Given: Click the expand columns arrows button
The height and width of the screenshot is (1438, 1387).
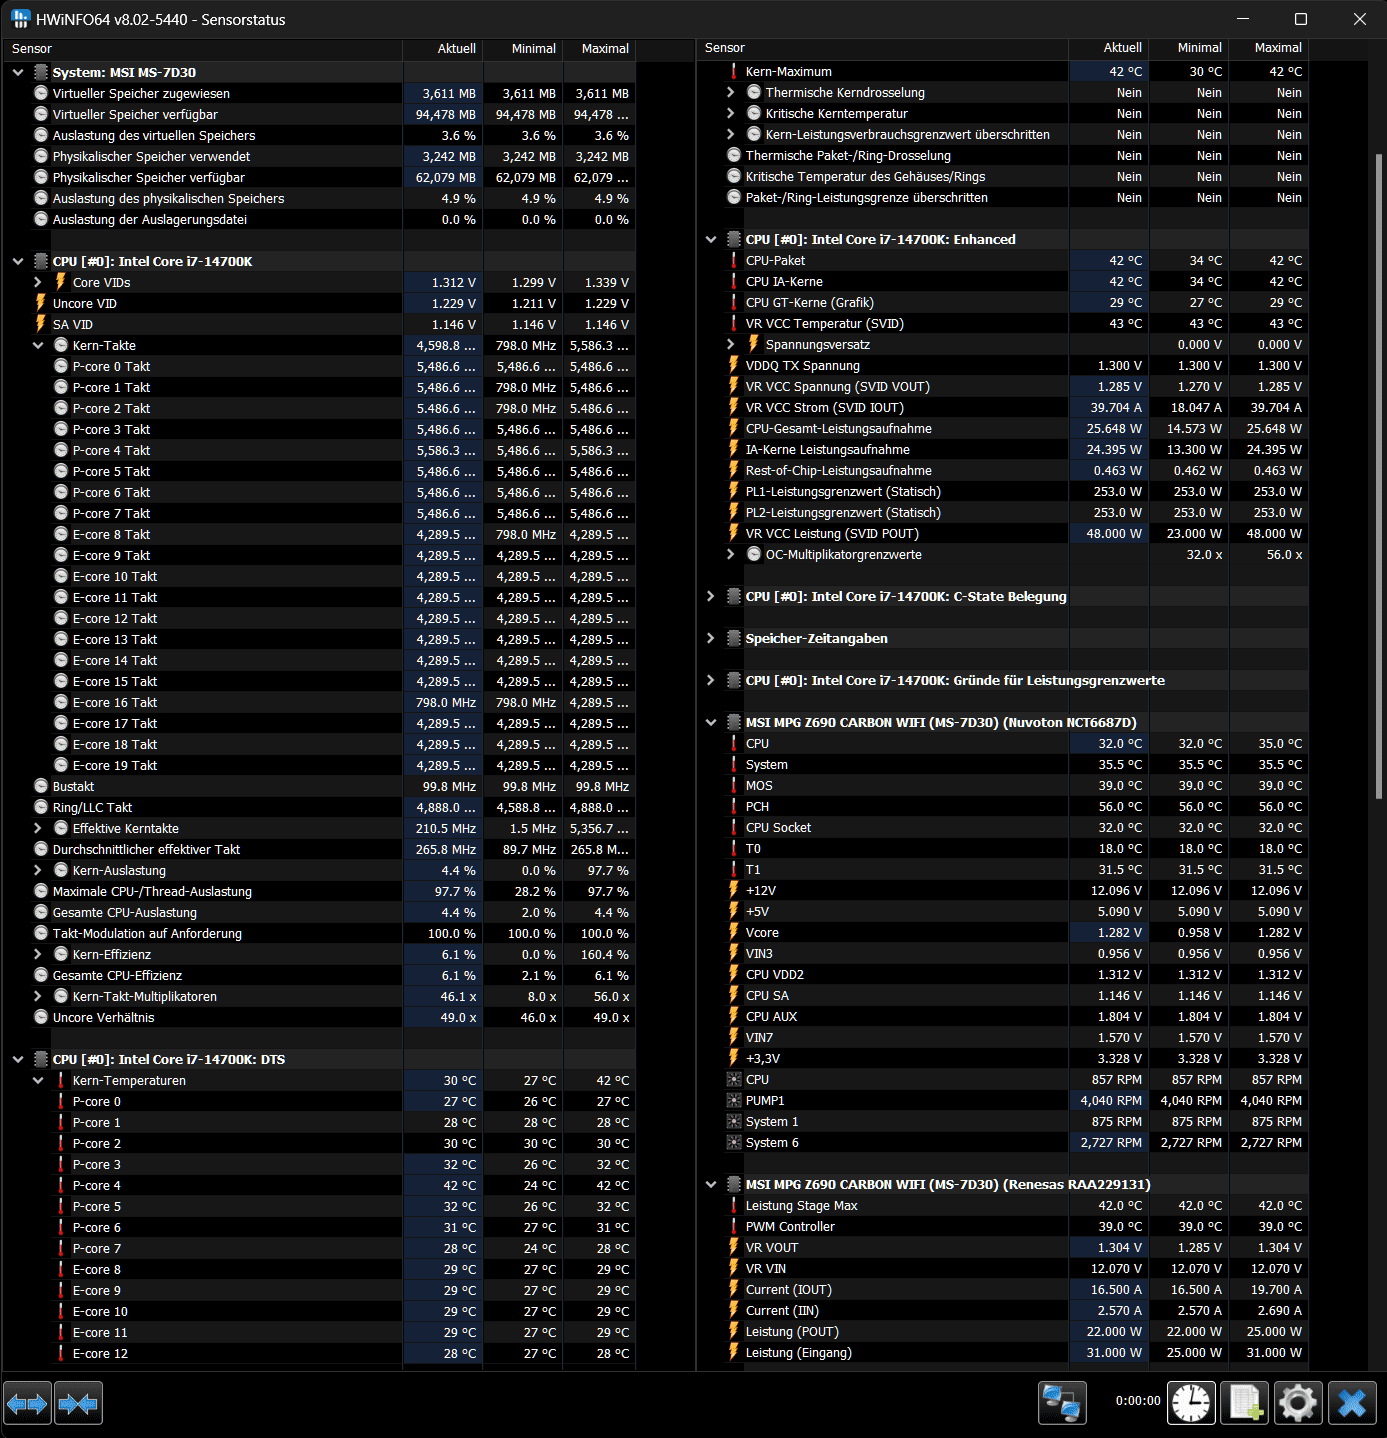Looking at the screenshot, I should click(x=27, y=1404).
